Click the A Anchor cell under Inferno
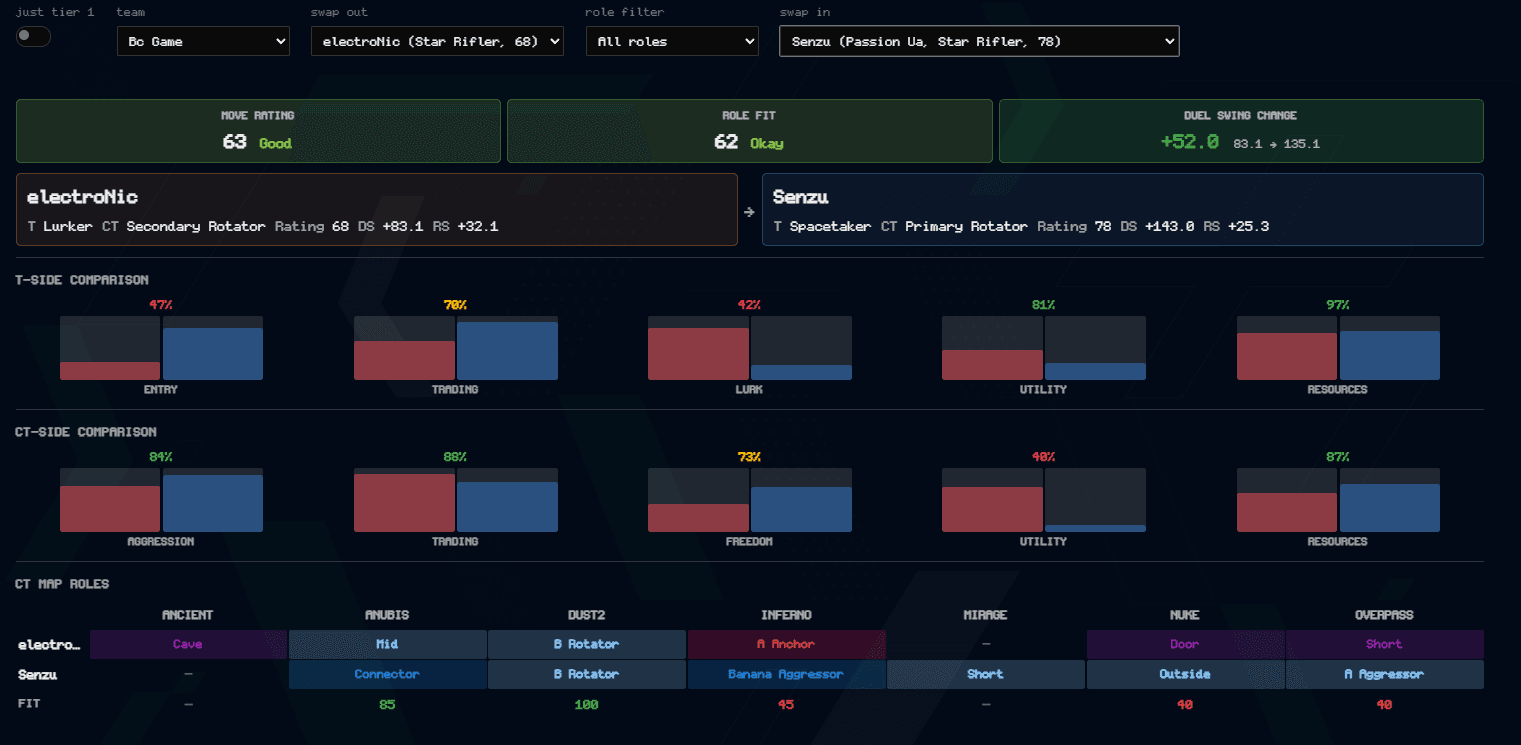Screen dimensions: 1521x745 coord(786,644)
